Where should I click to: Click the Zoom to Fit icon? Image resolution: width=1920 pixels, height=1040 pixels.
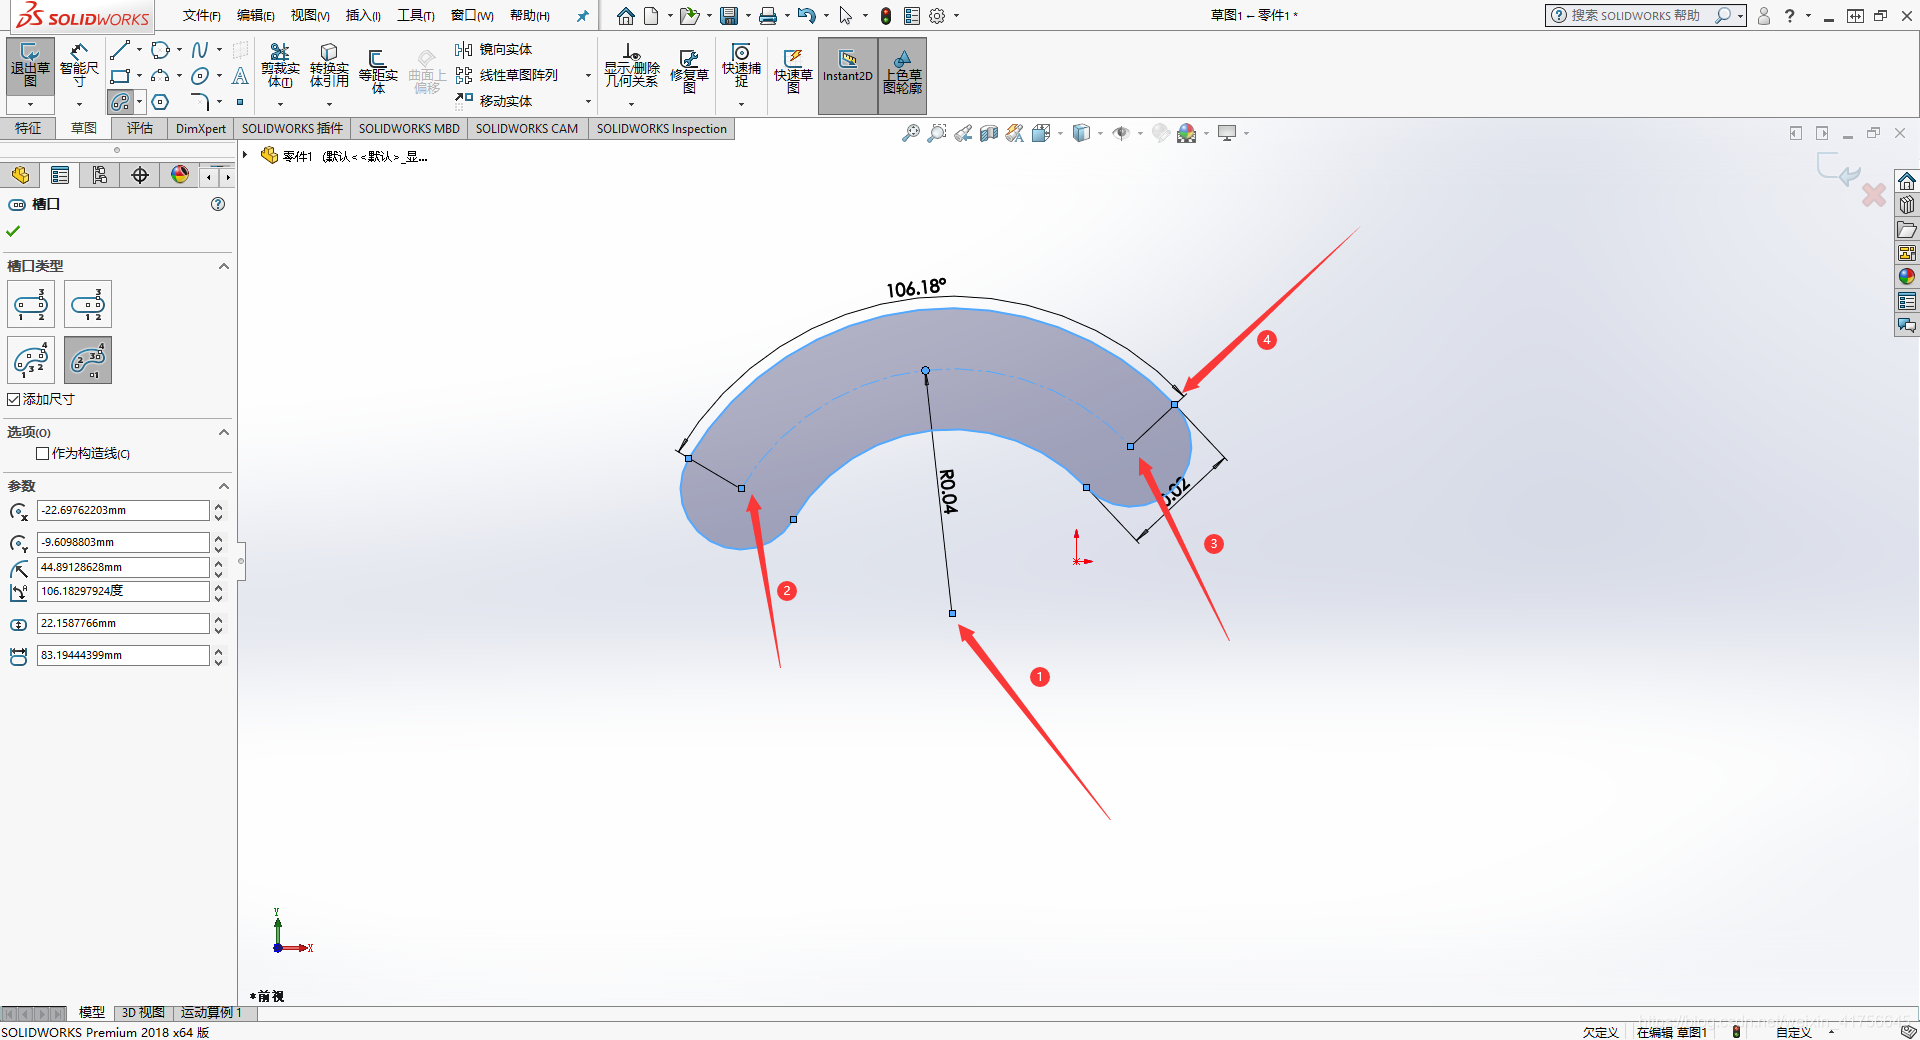coord(910,133)
